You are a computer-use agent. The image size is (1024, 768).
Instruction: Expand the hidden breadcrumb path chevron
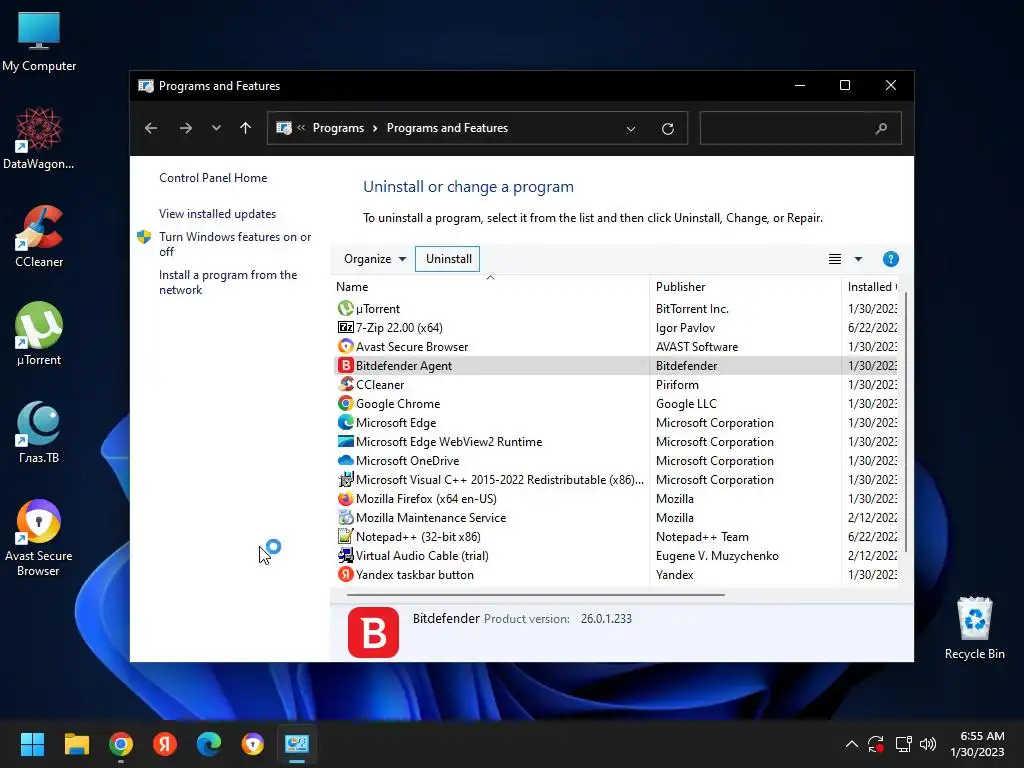pos(301,128)
